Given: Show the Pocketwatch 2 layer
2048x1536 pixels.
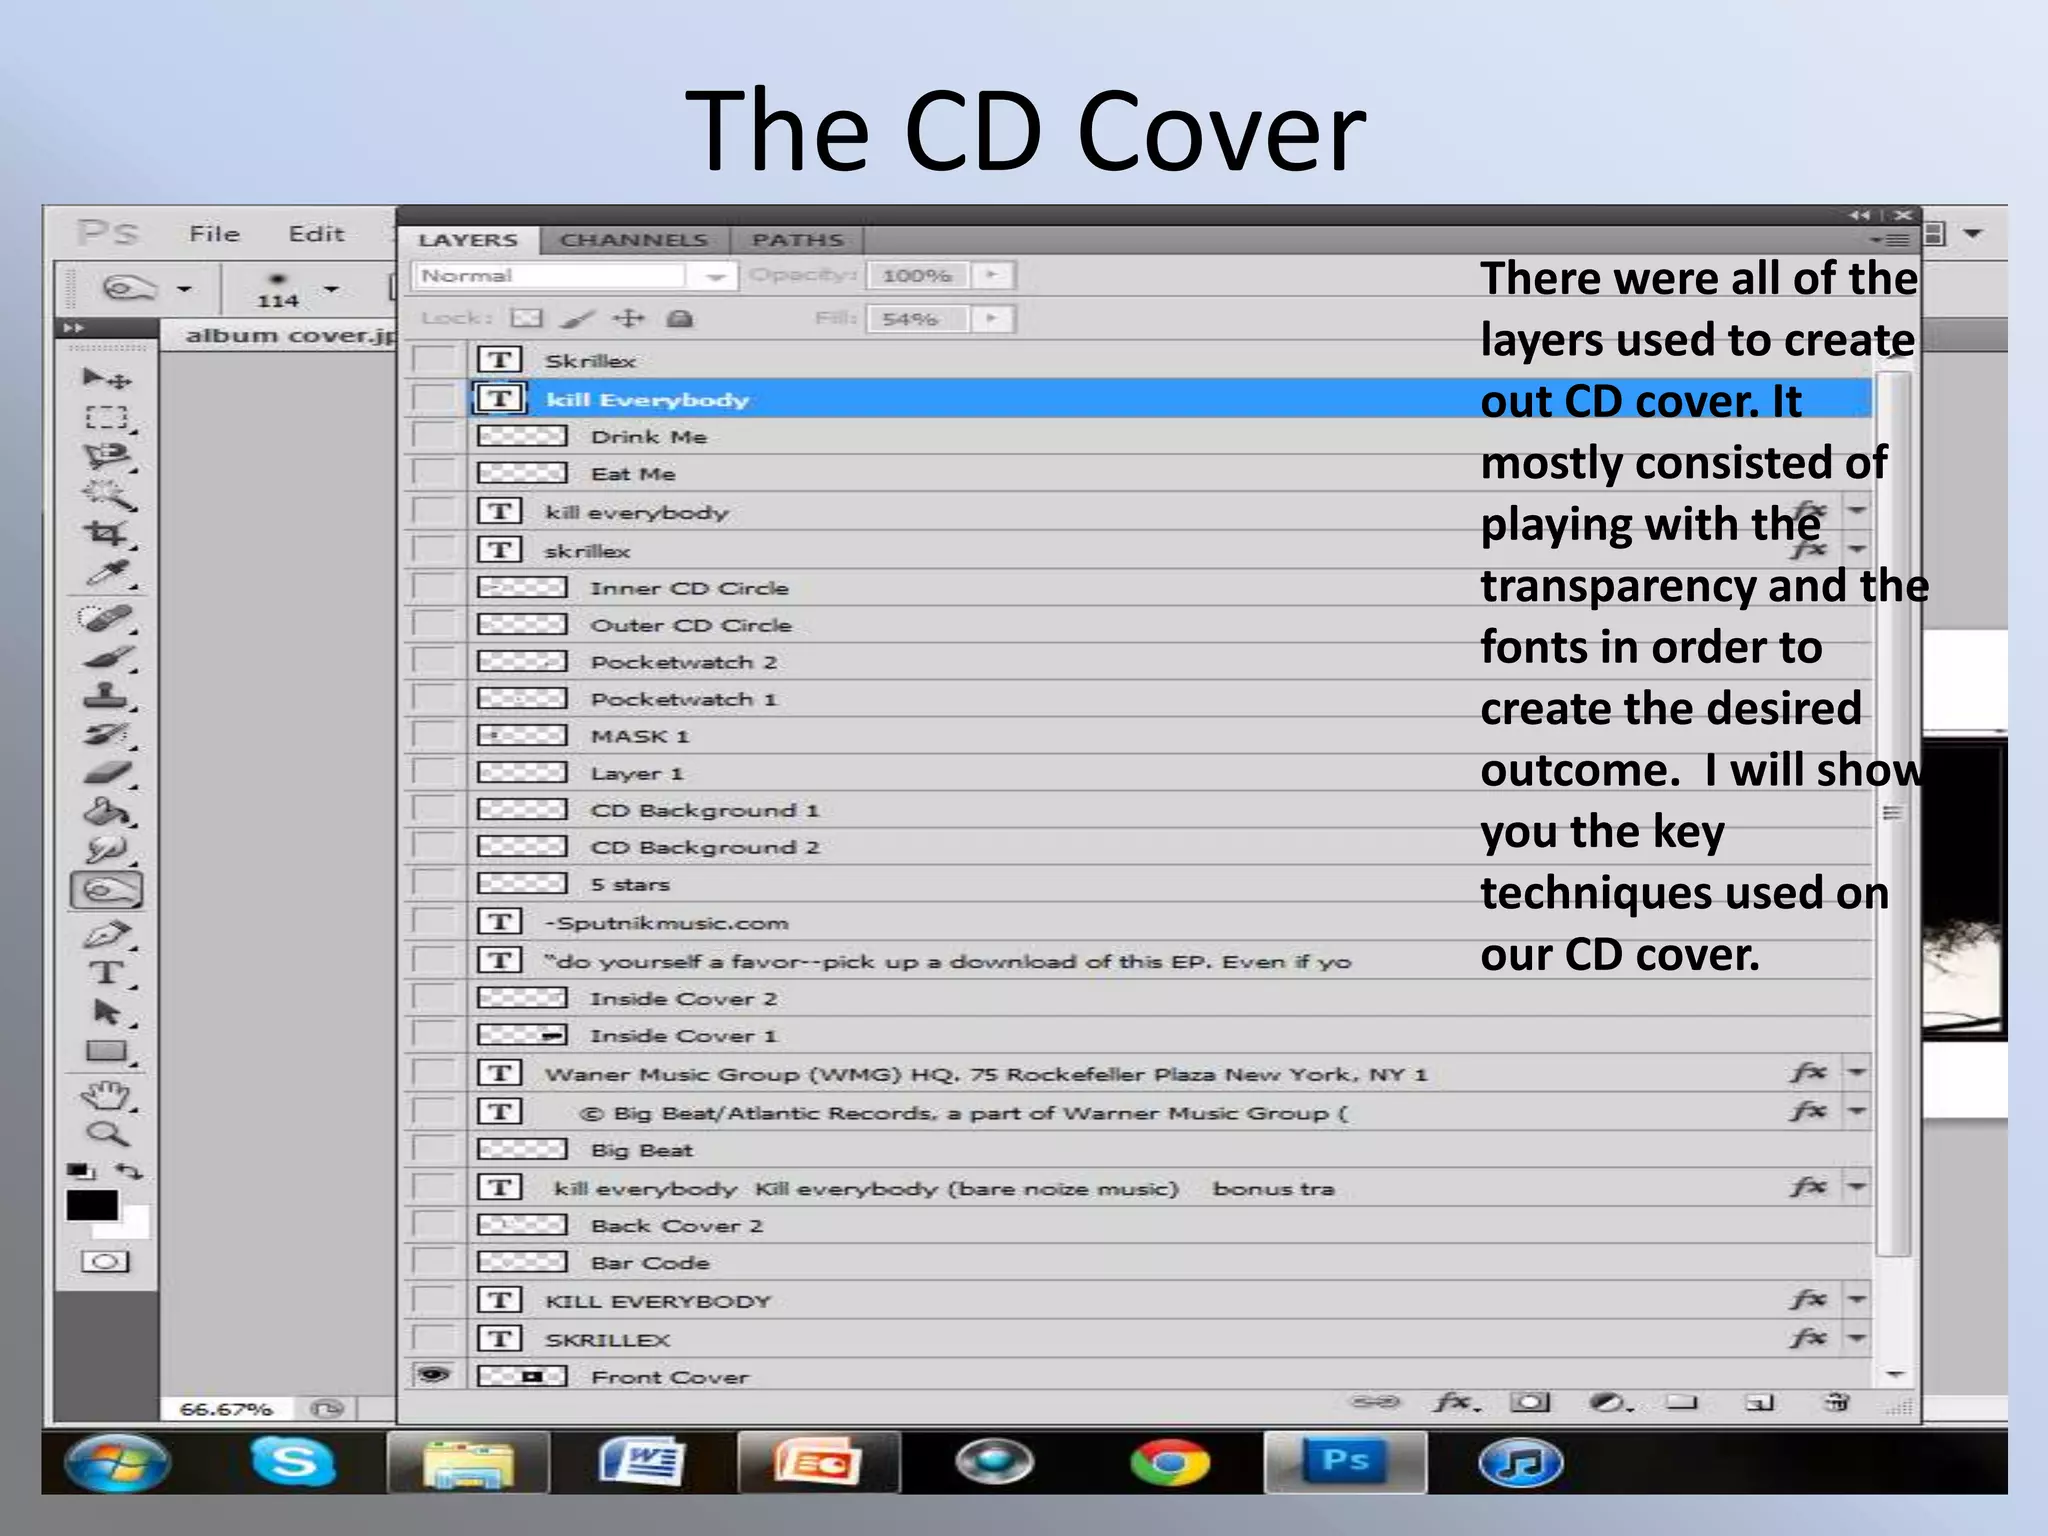Looking at the screenshot, I should coord(433,661).
